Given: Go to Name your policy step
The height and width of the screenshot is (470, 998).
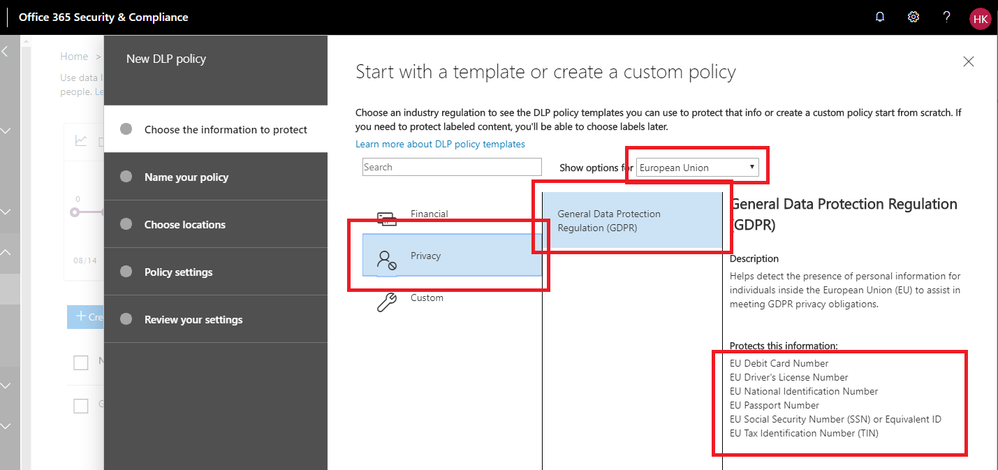Looking at the screenshot, I should (x=216, y=176).
